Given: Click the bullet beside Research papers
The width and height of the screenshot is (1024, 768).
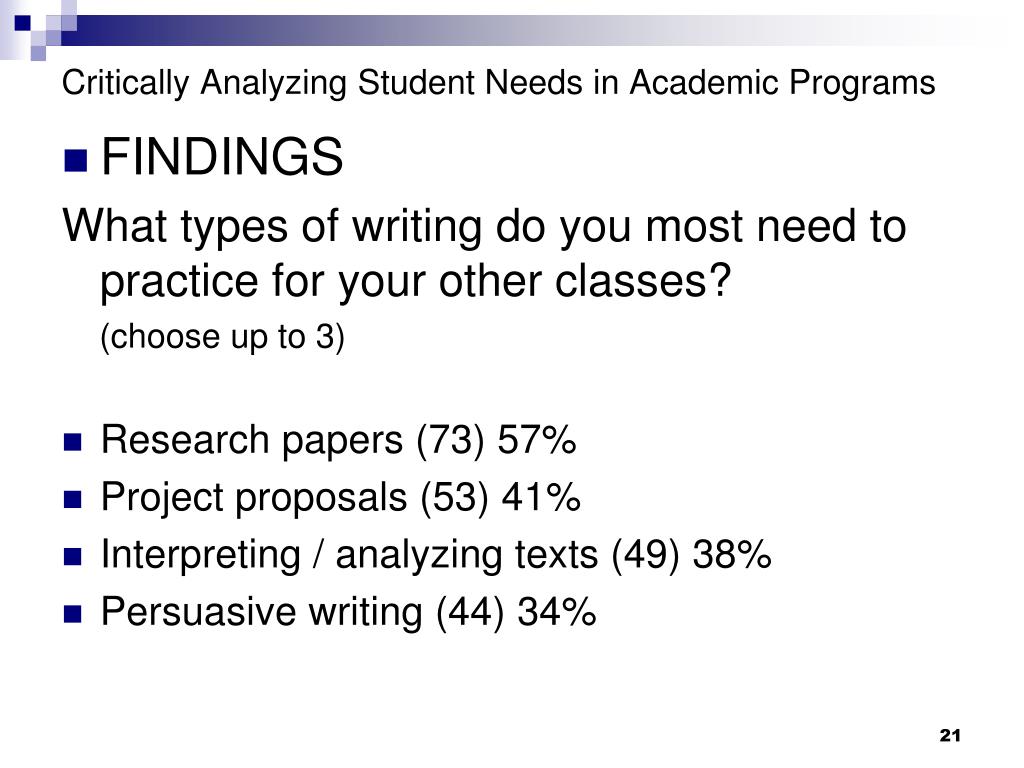Looking at the screenshot, I should click(72, 442).
